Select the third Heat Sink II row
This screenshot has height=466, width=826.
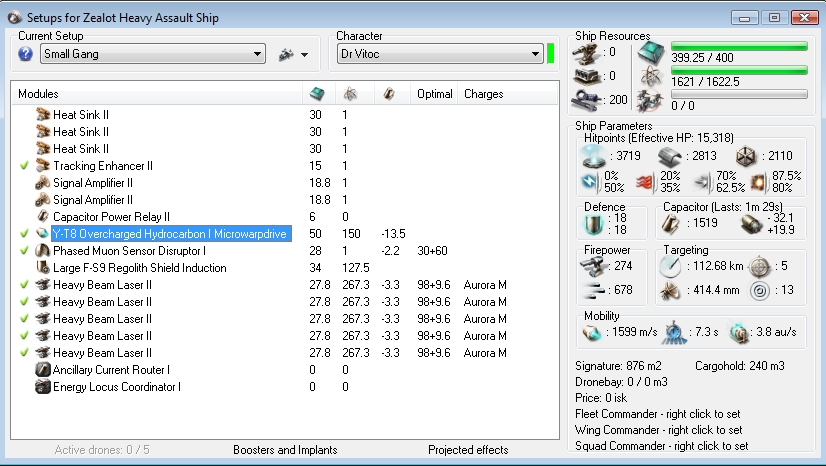click(284, 148)
